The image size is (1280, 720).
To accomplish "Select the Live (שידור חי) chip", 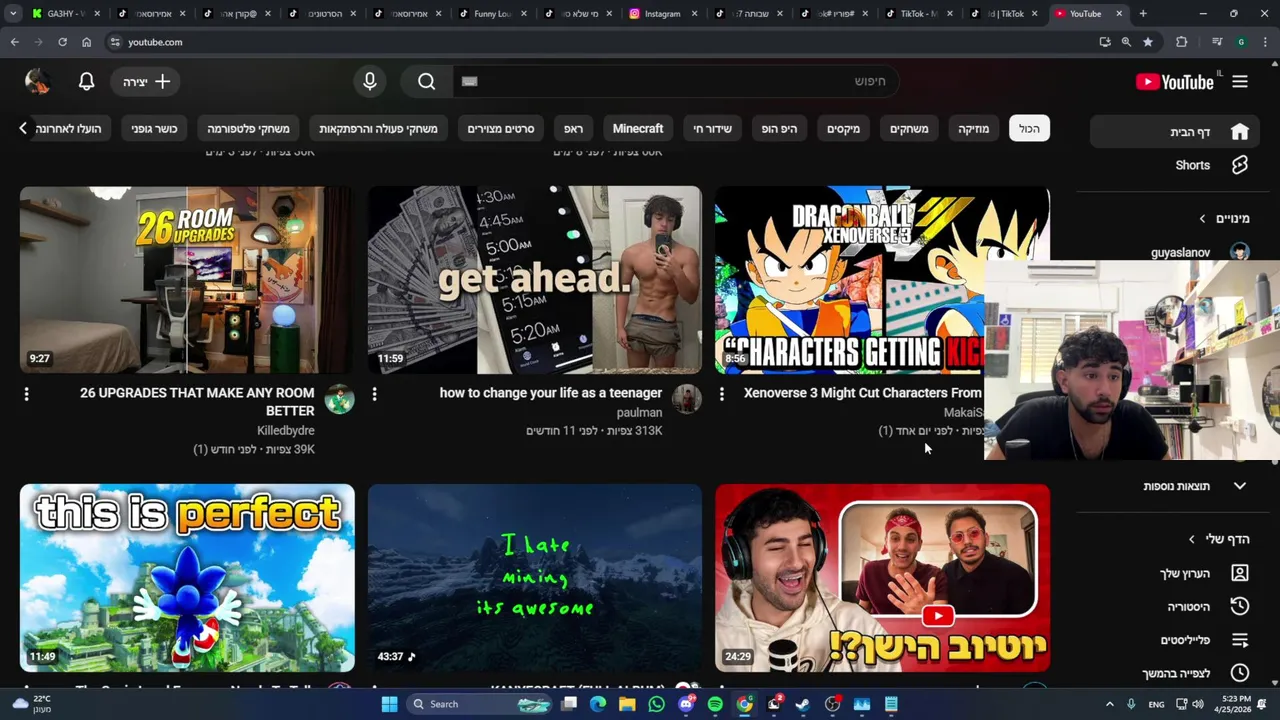I will tap(713, 129).
